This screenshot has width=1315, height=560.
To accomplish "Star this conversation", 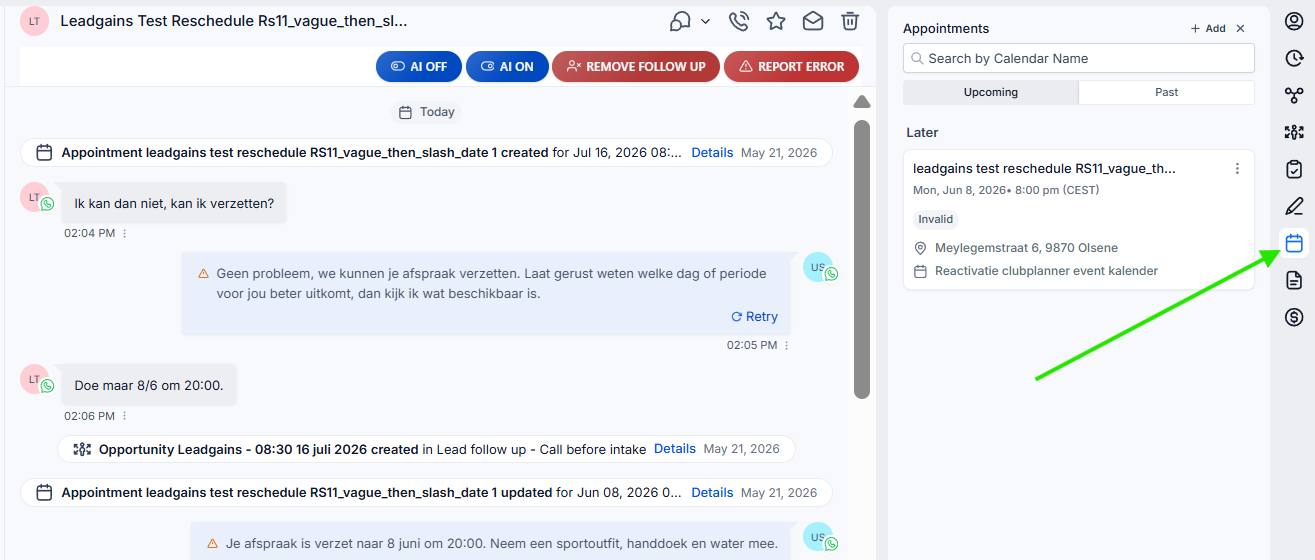I will click(x=776, y=21).
